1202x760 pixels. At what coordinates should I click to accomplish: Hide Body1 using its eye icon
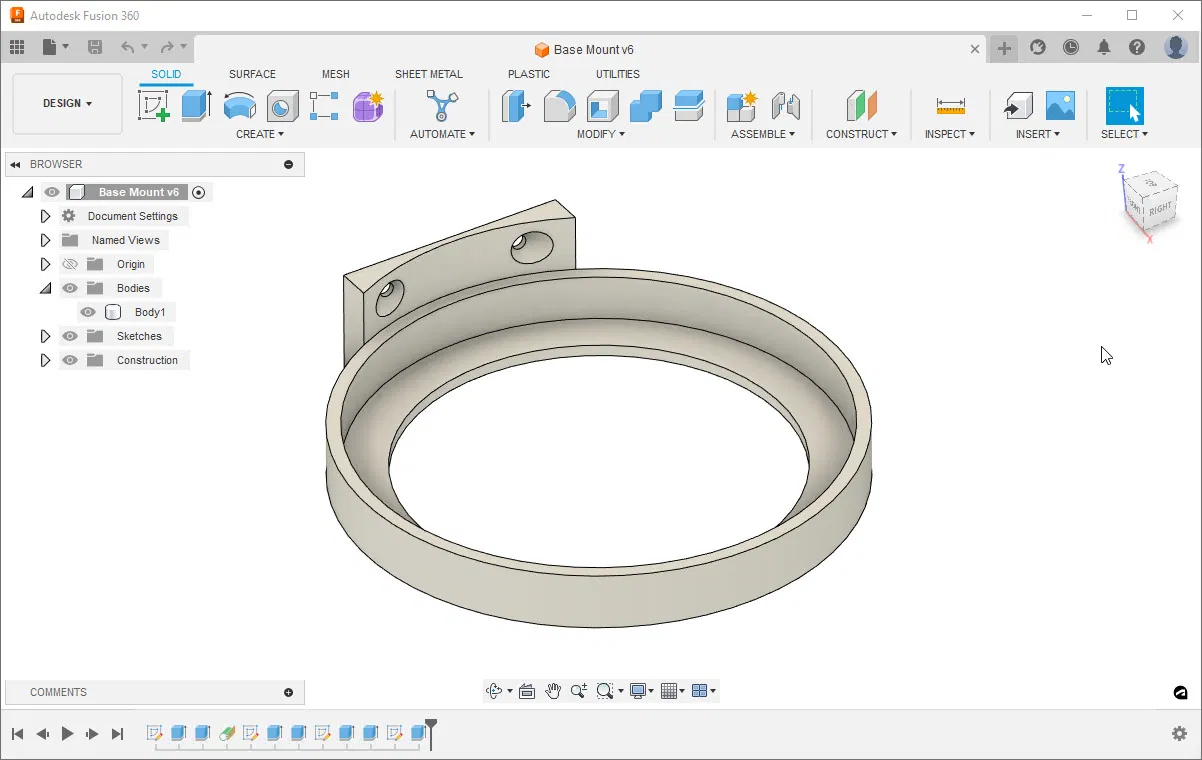point(88,312)
